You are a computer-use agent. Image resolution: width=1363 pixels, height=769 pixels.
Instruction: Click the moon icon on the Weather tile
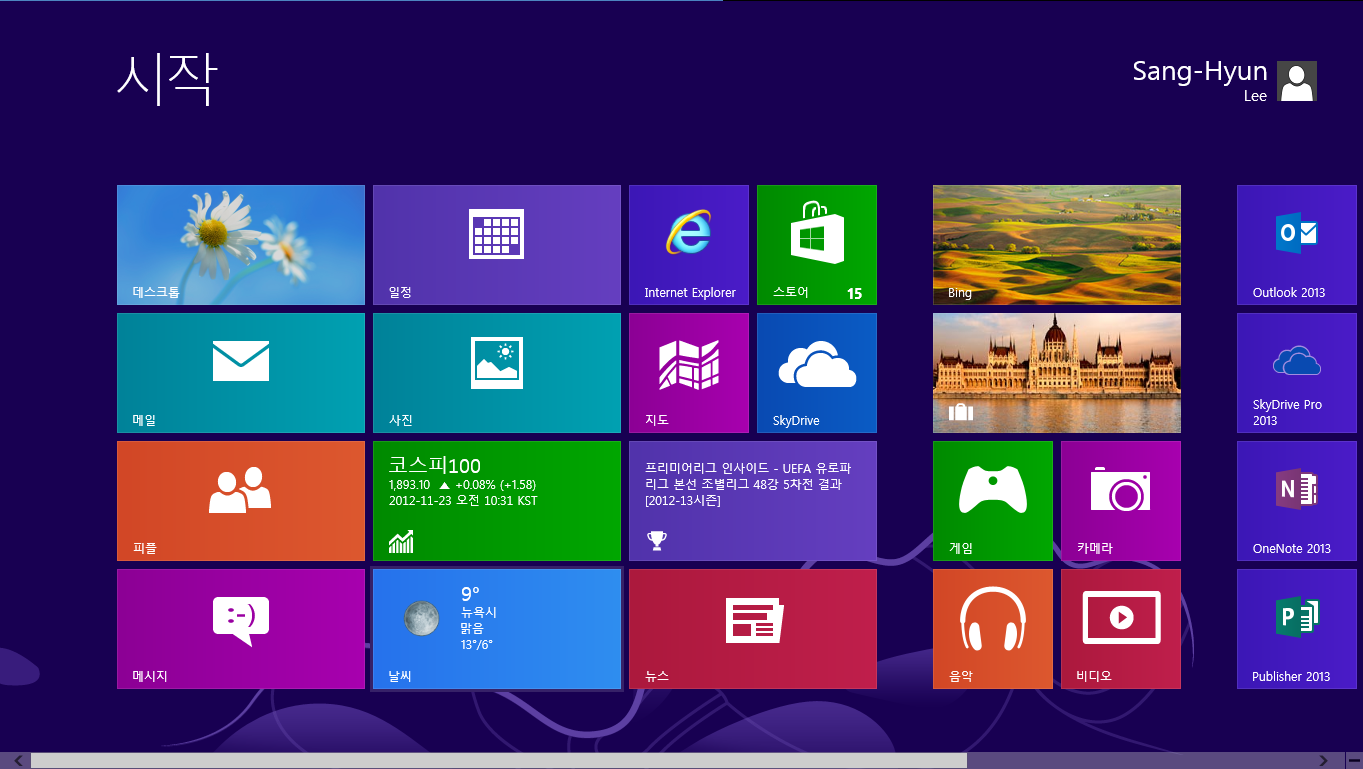tap(421, 618)
